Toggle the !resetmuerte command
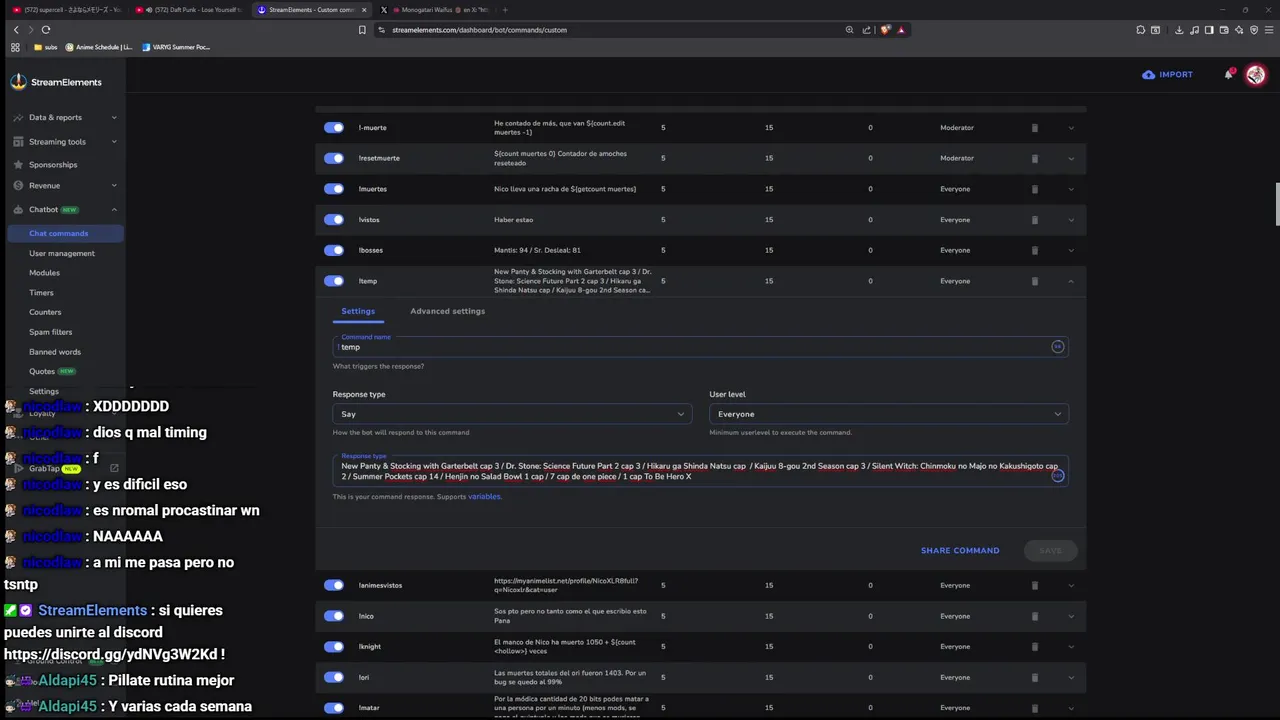The width and height of the screenshot is (1280, 720). click(x=334, y=158)
